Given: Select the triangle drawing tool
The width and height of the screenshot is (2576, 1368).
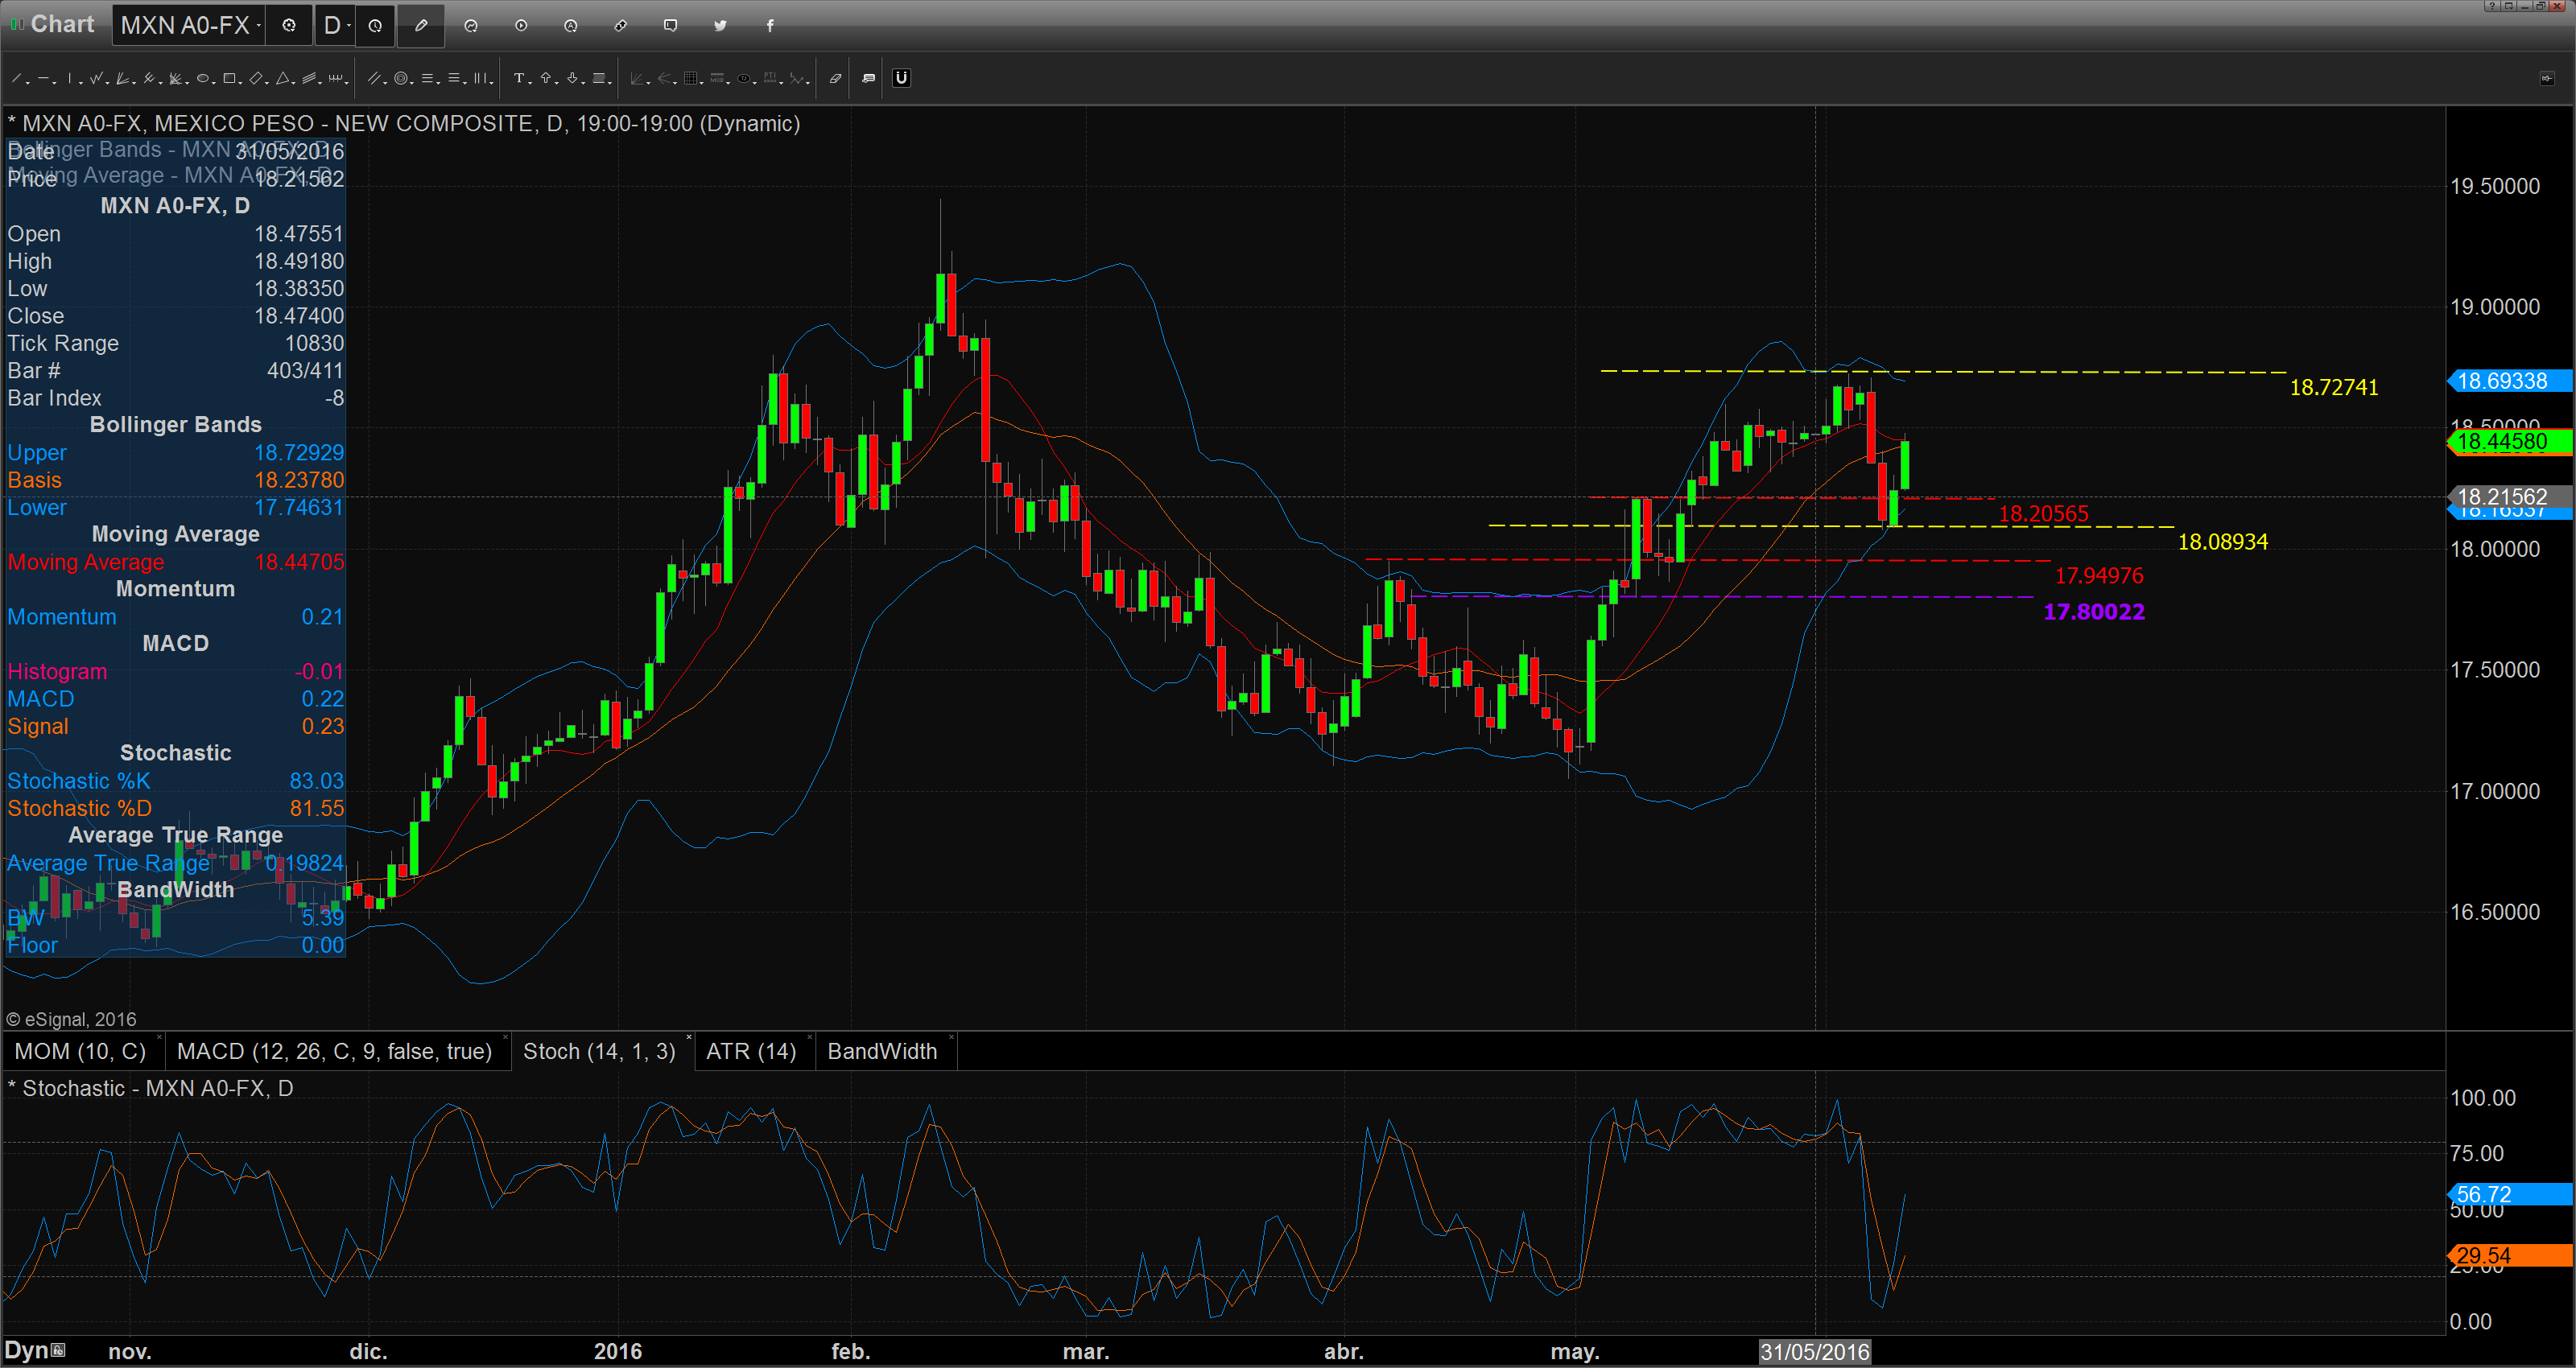Looking at the screenshot, I should 283,78.
